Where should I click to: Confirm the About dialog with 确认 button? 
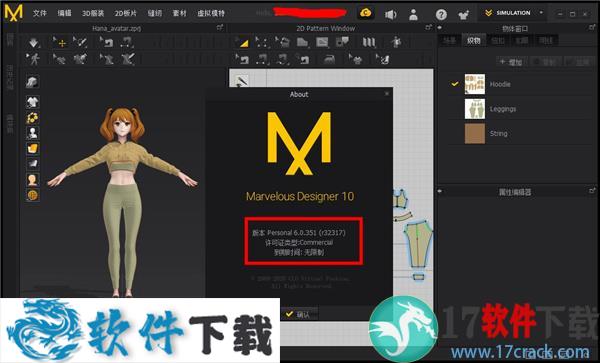298,314
